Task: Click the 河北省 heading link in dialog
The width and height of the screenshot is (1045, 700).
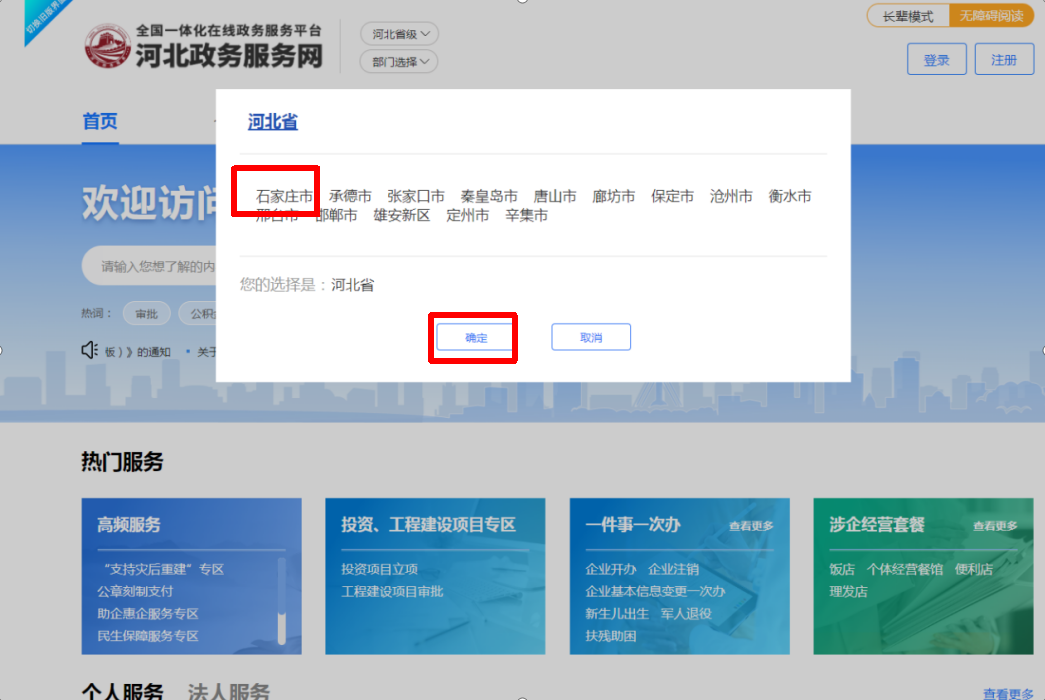Action: 273,123
